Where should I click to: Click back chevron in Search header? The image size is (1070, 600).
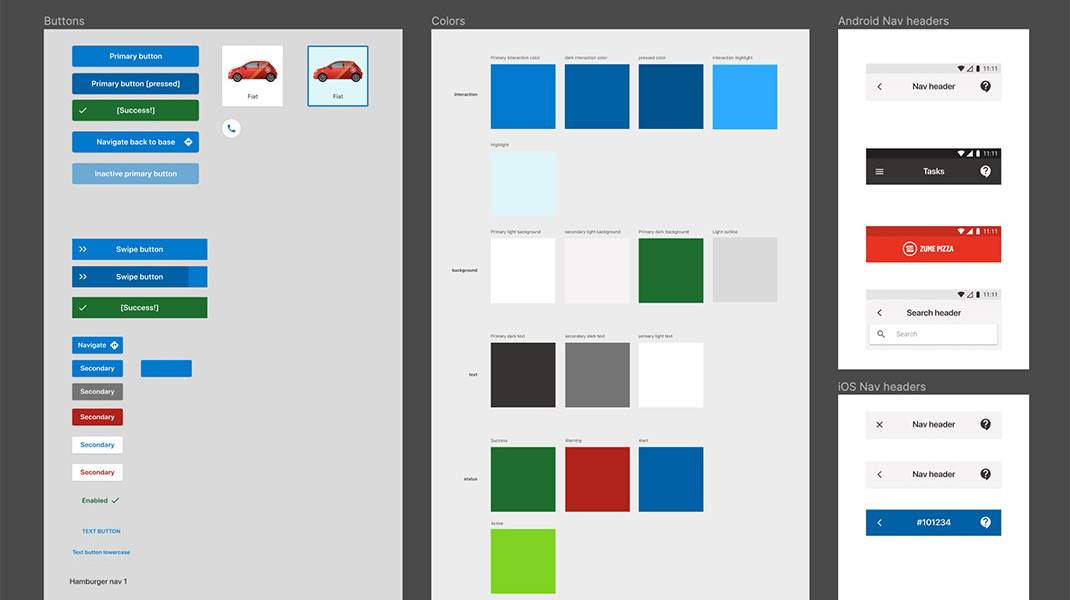point(880,313)
